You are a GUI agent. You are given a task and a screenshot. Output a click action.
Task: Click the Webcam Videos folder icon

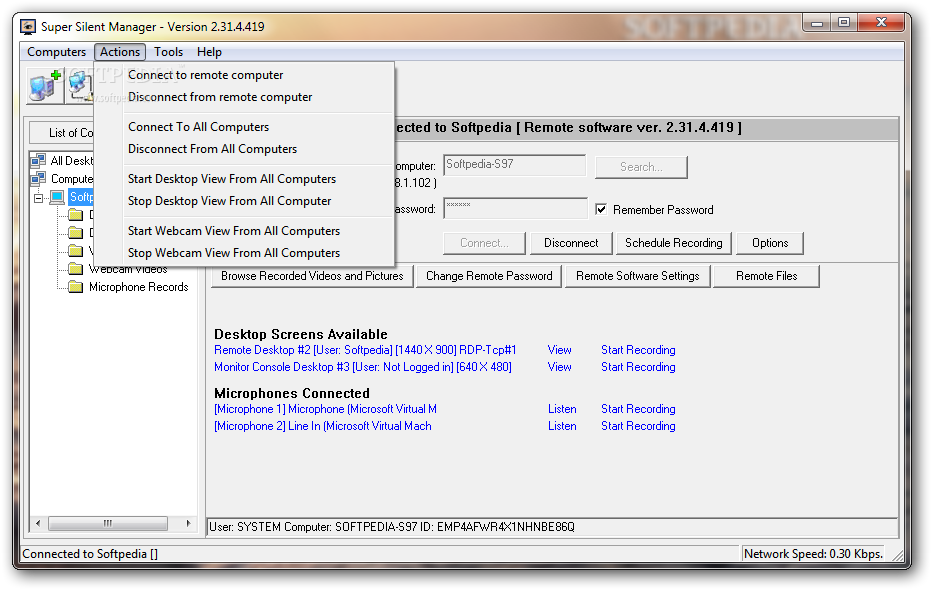(x=75, y=269)
